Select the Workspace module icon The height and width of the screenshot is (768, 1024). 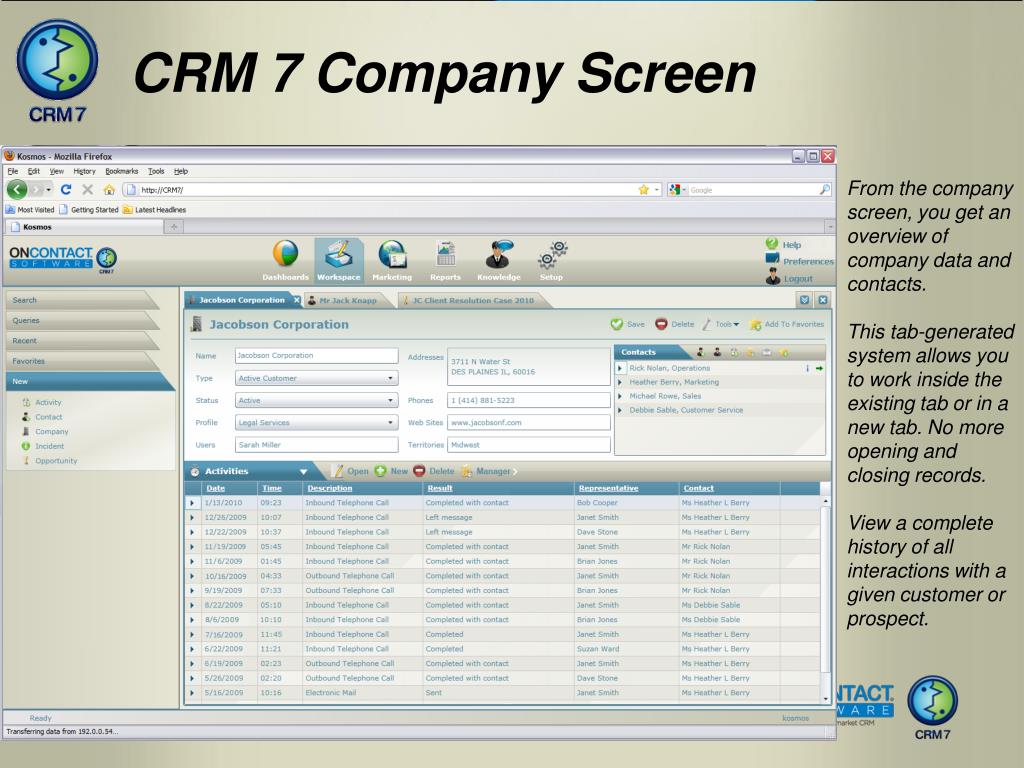338,254
